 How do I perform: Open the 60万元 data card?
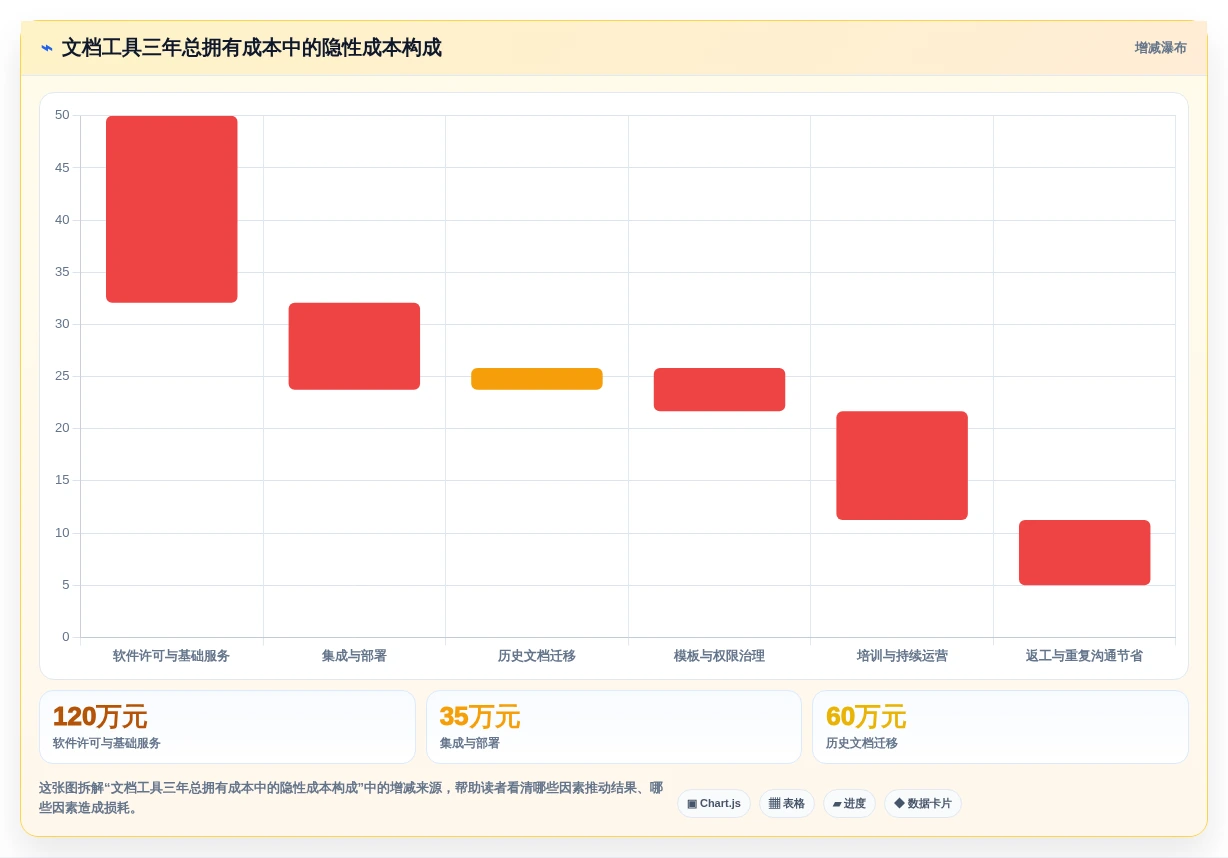1000,727
